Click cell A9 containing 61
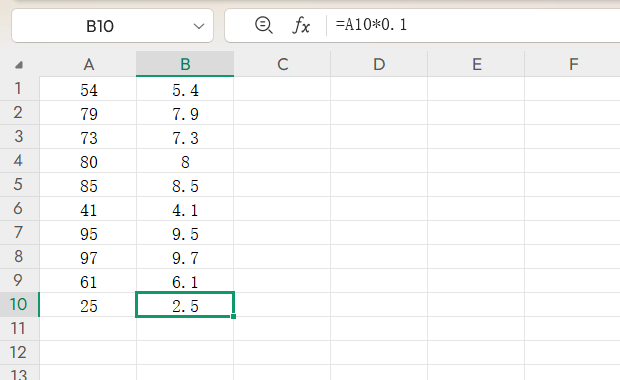Image resolution: width=620 pixels, height=380 pixels. [x=88, y=281]
